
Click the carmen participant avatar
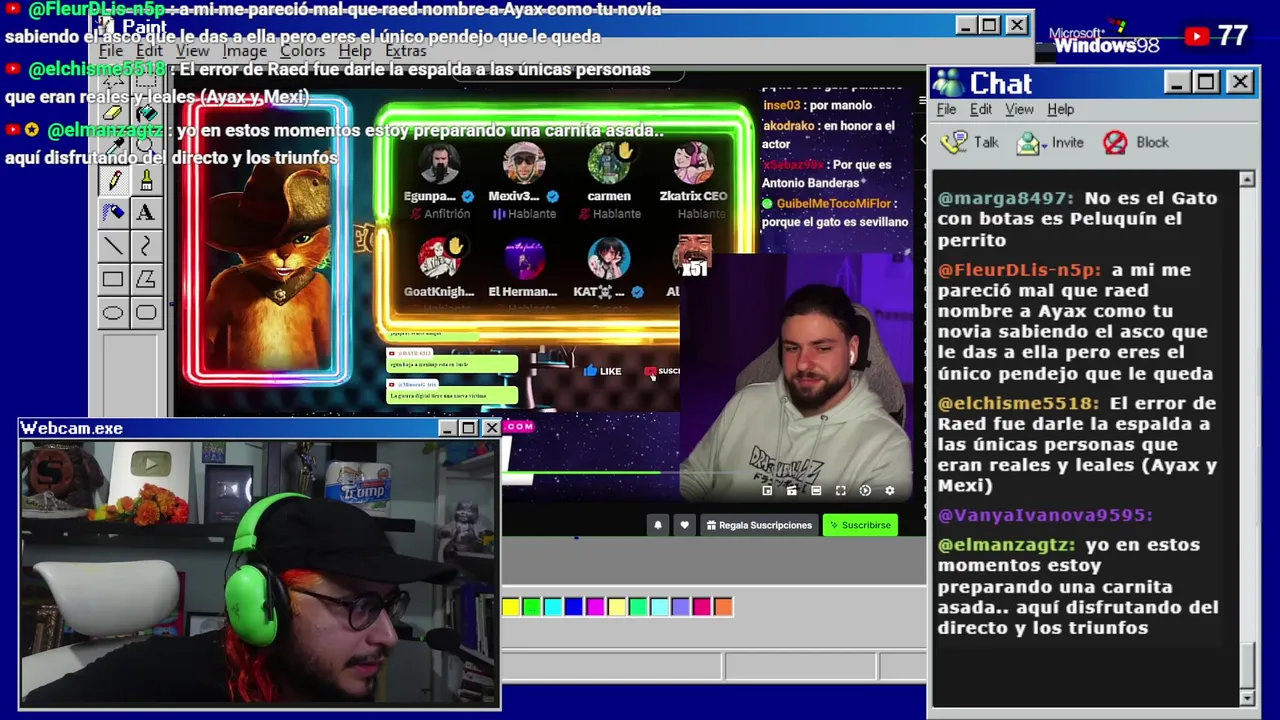pyautogui.click(x=609, y=164)
